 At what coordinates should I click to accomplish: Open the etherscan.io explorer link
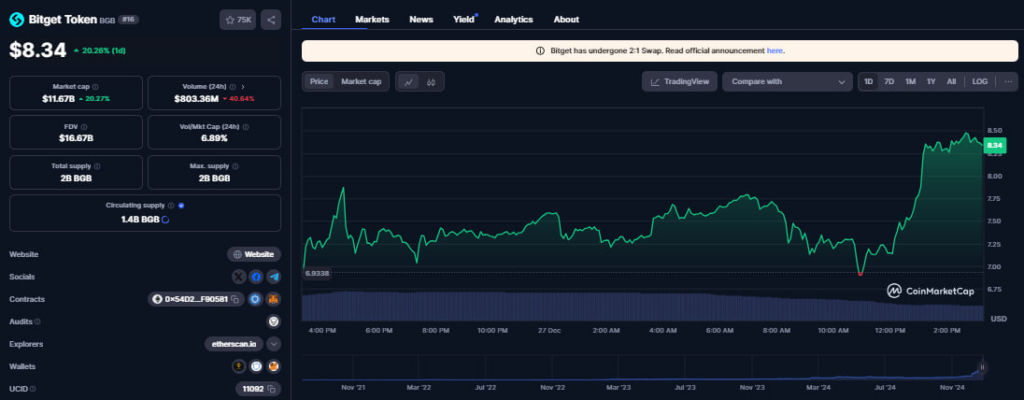[x=234, y=344]
